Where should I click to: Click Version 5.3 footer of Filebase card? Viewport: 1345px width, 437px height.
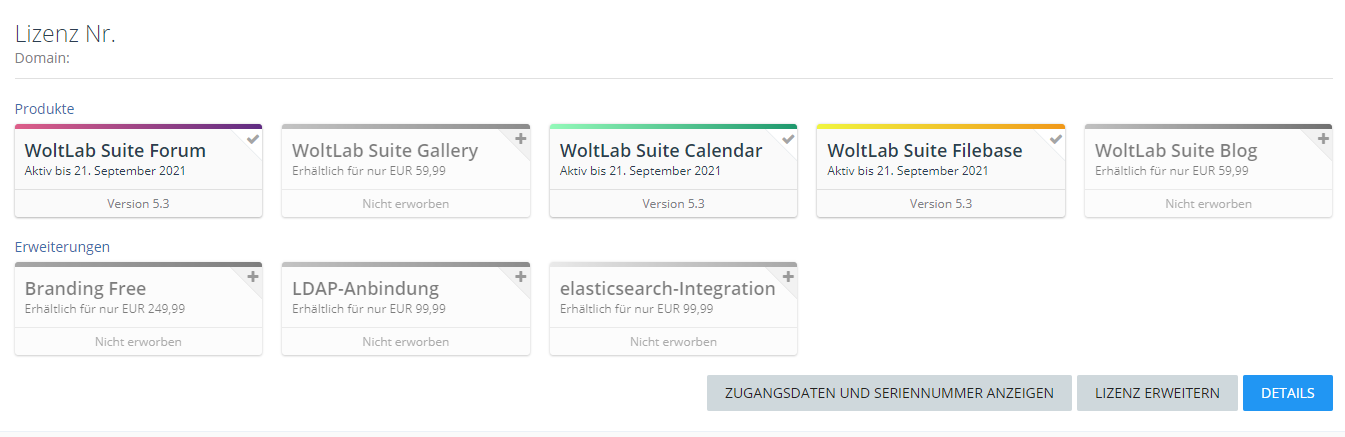[x=940, y=204]
